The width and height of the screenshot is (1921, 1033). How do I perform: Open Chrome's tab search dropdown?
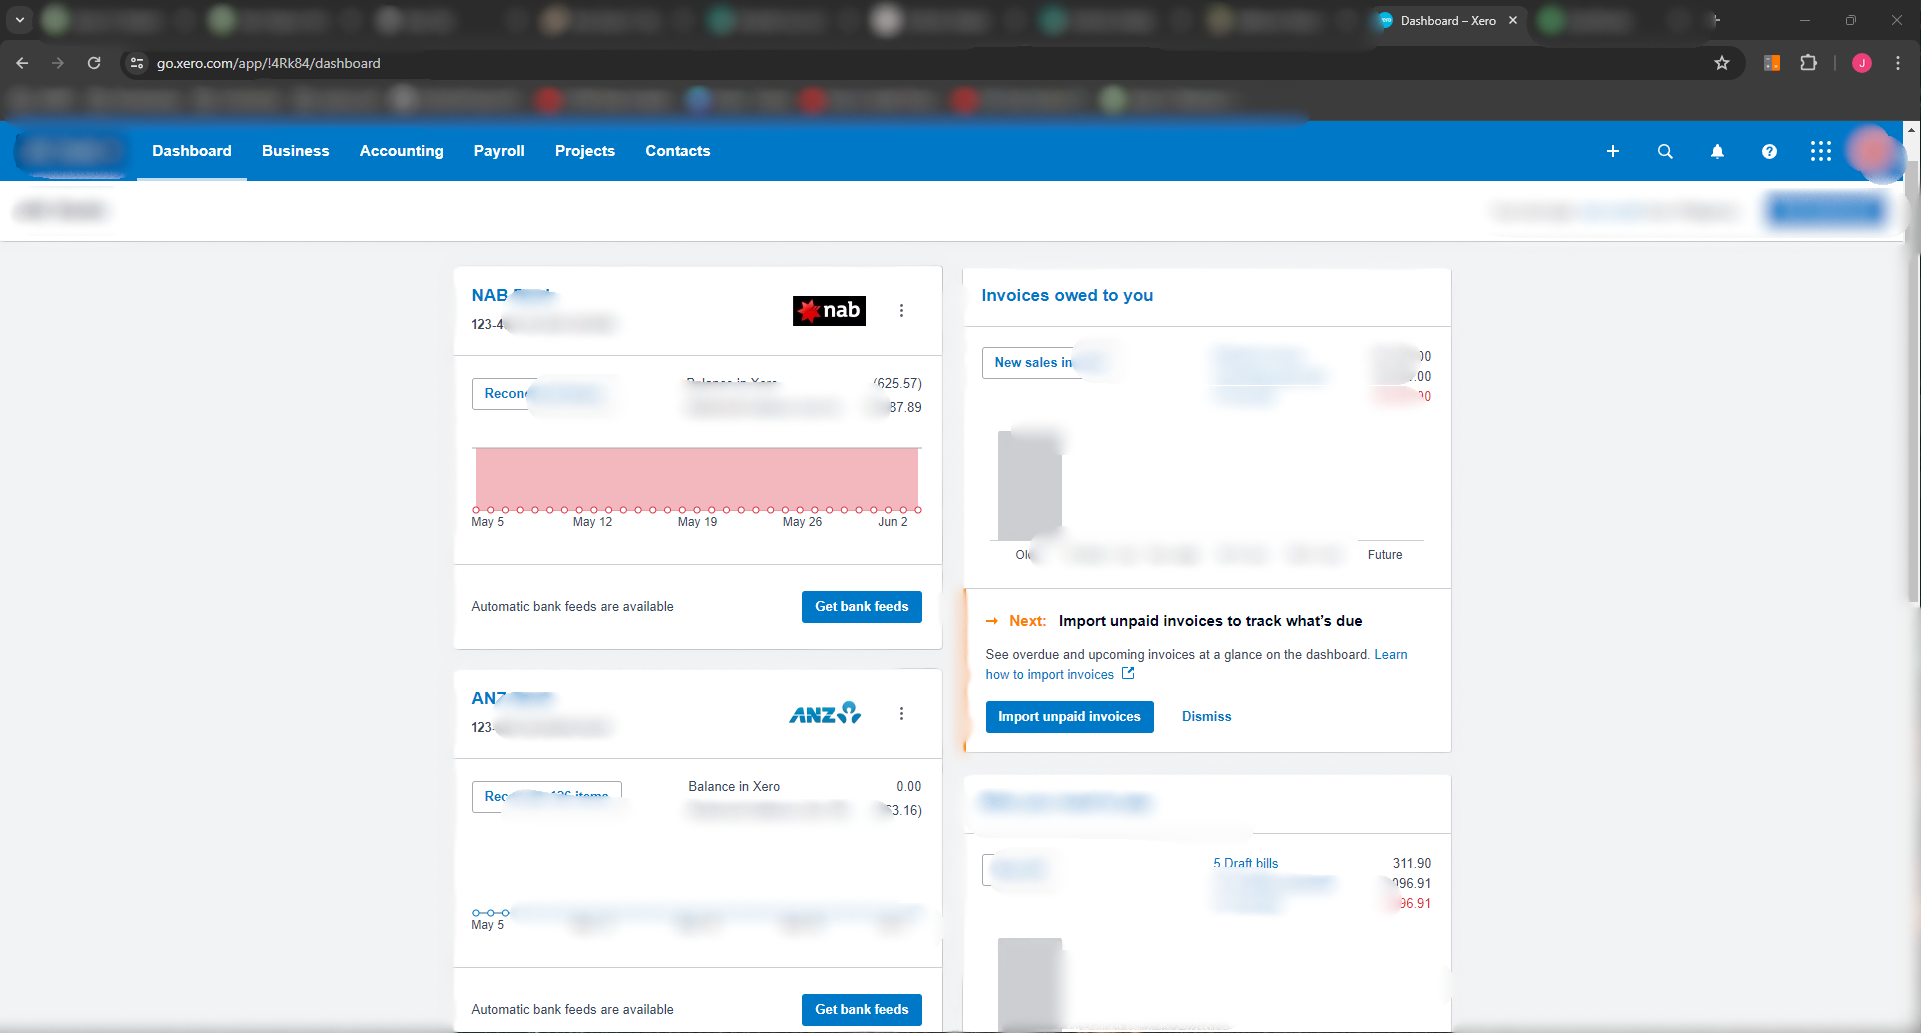pyautogui.click(x=20, y=20)
